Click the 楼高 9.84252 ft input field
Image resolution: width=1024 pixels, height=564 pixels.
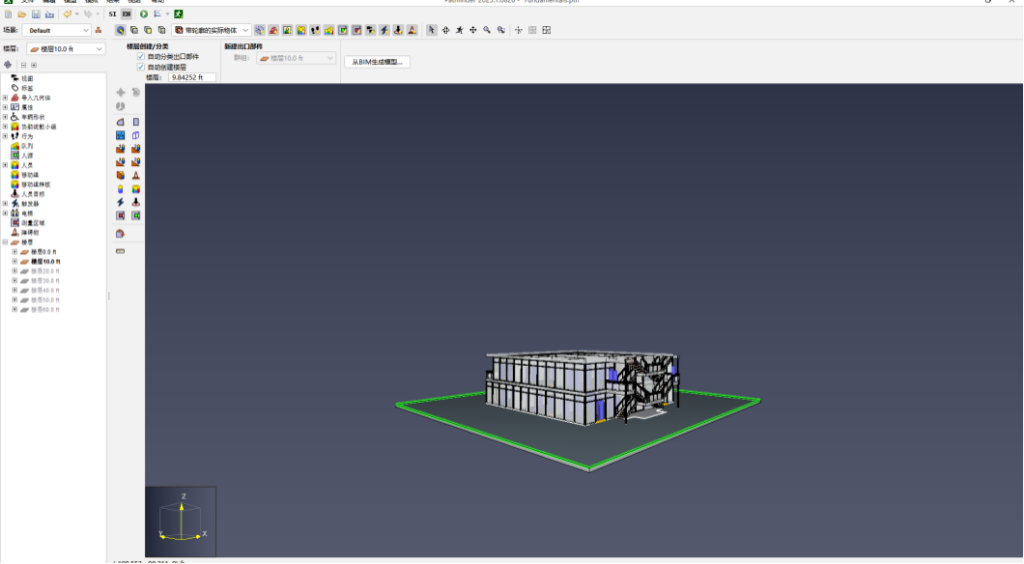[x=192, y=77]
